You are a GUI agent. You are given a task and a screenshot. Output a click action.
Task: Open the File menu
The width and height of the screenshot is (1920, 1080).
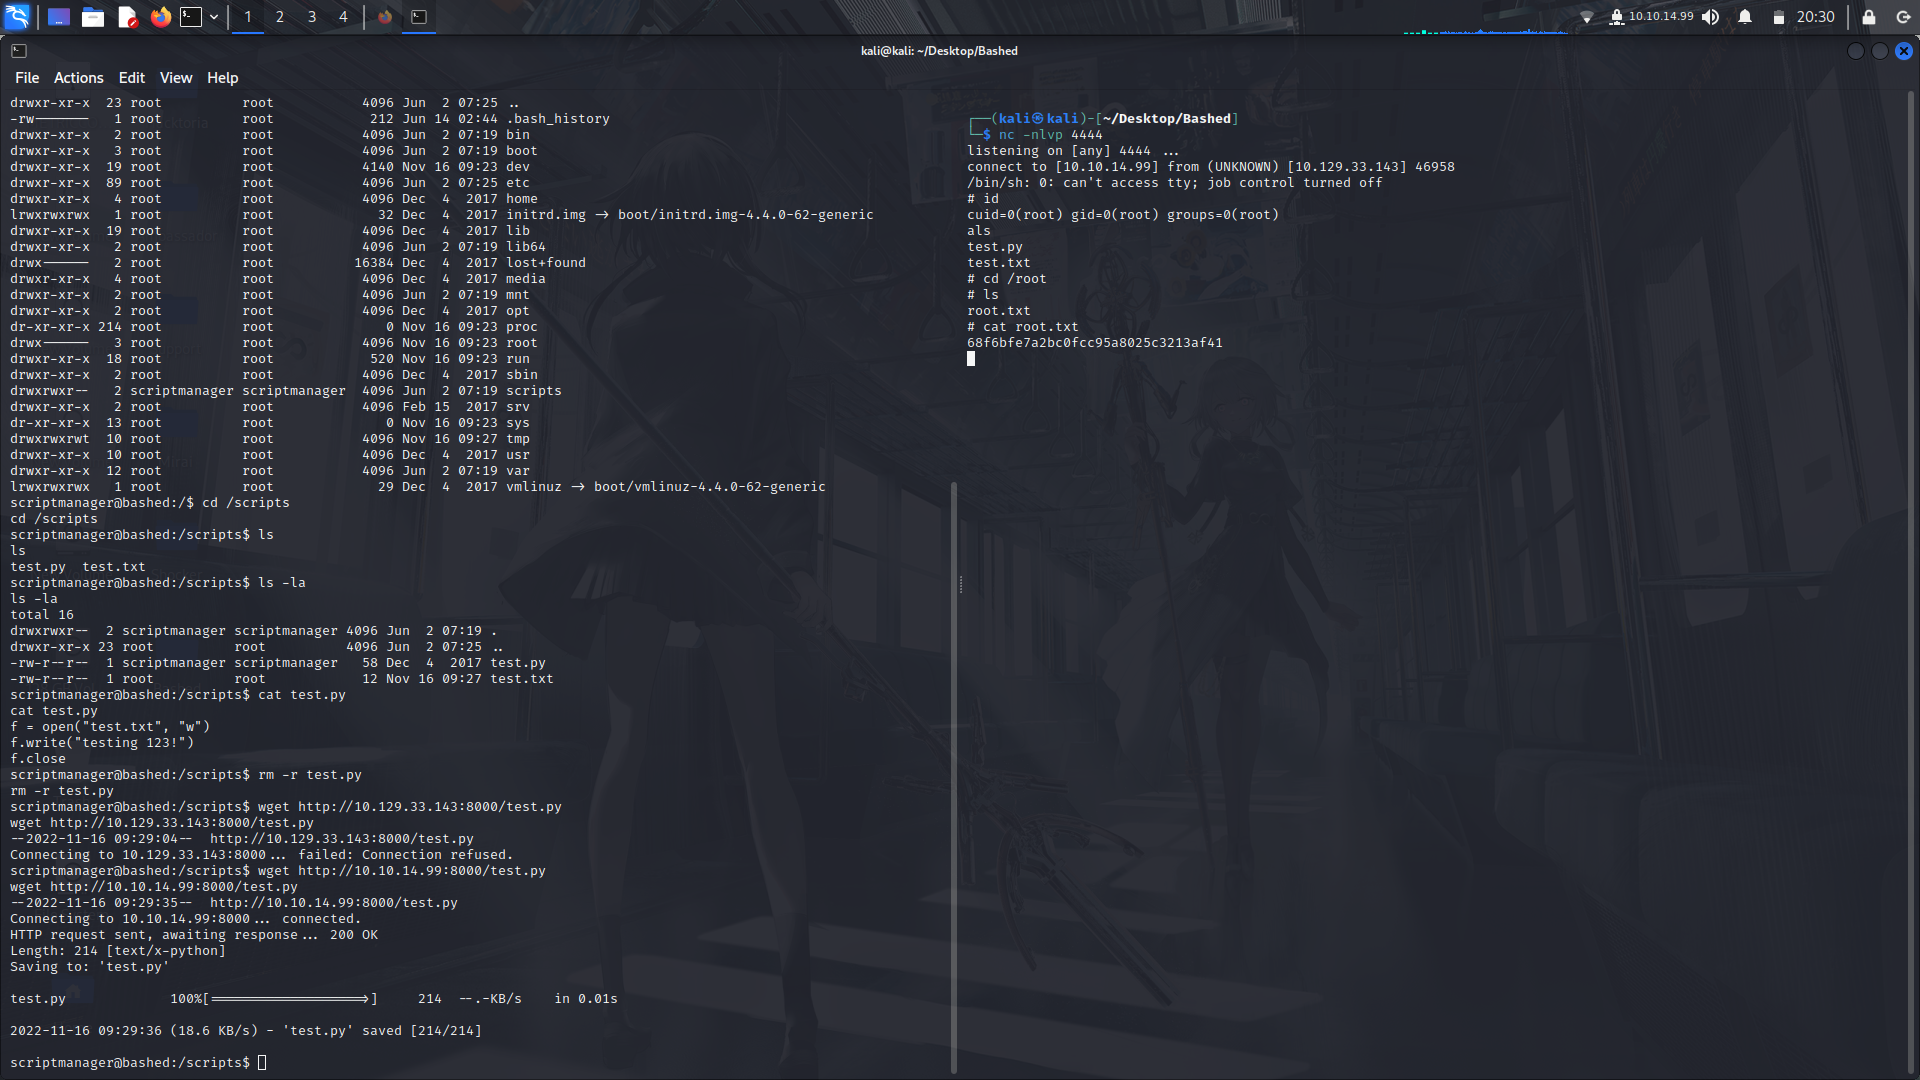coord(26,77)
